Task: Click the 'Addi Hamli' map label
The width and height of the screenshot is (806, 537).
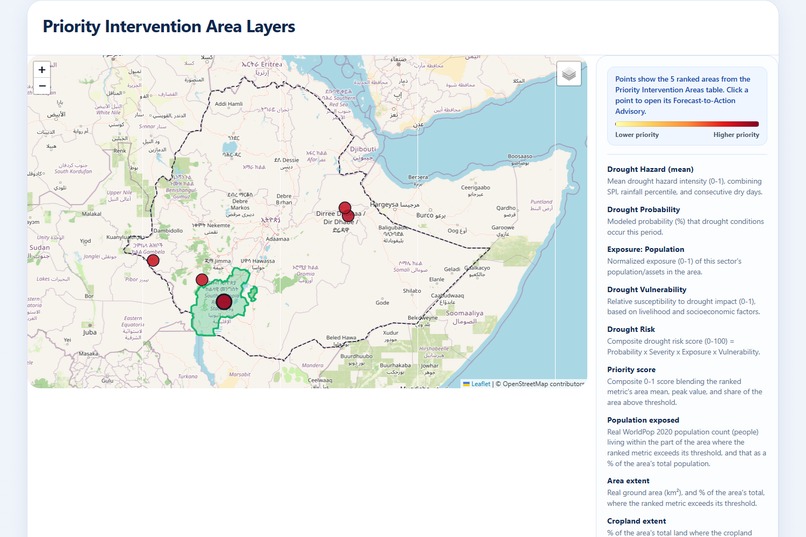Action: pyautogui.click(x=229, y=104)
